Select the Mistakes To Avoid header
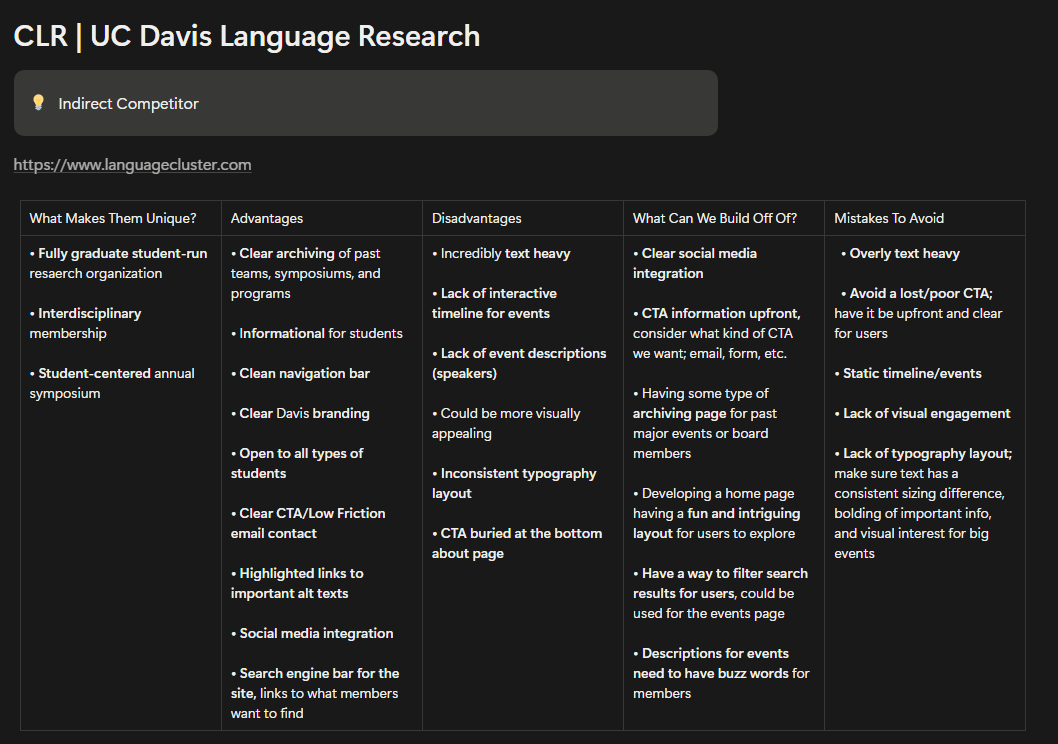 (x=889, y=218)
